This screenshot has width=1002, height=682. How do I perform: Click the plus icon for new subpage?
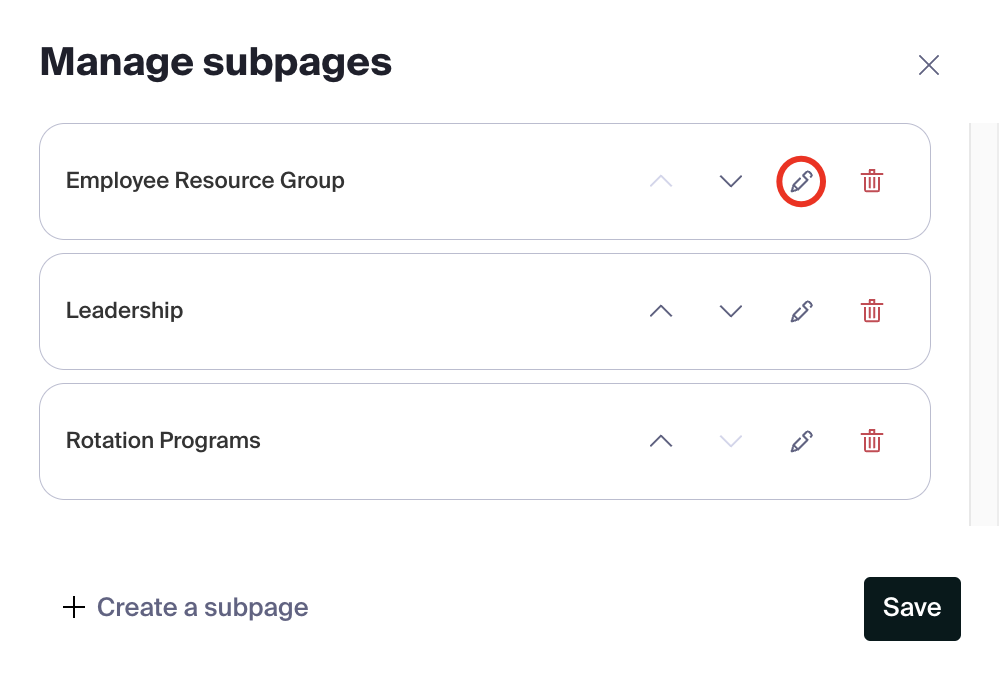[74, 607]
